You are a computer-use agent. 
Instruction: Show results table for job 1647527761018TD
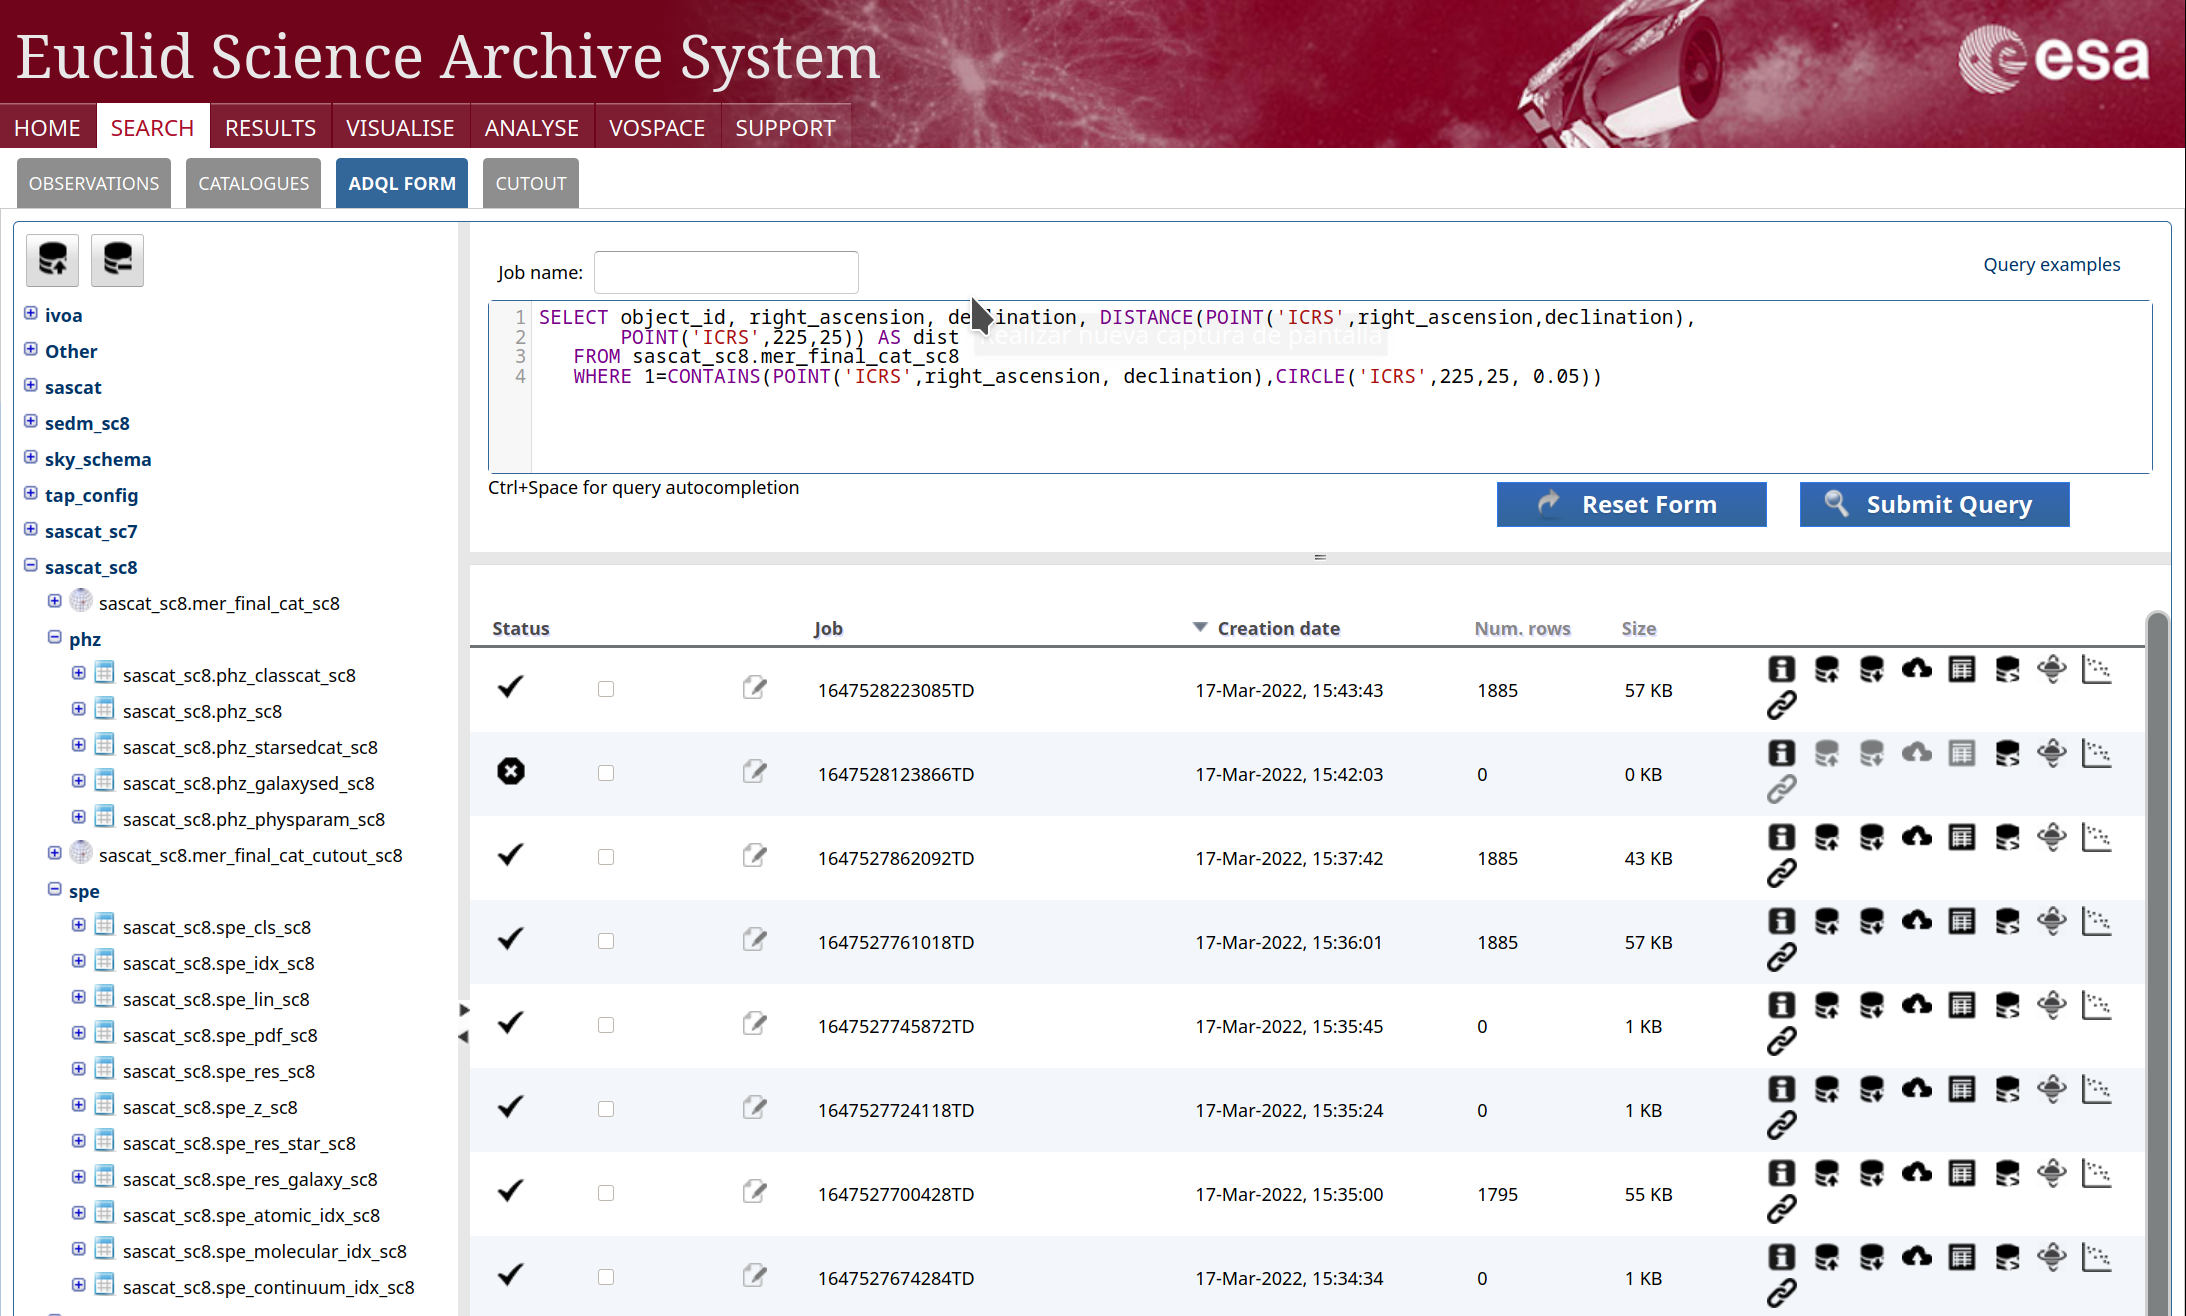coord(1962,921)
